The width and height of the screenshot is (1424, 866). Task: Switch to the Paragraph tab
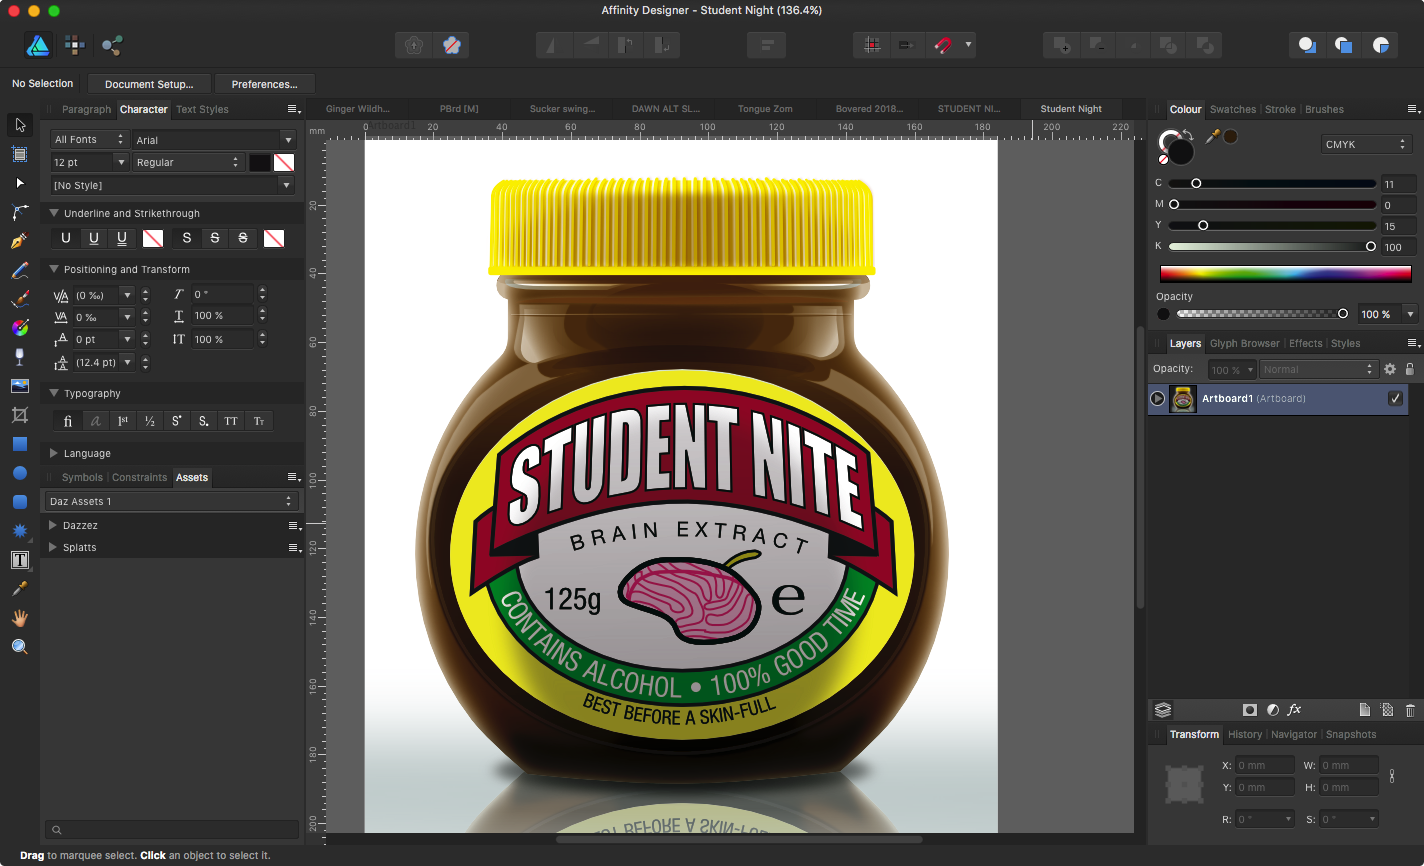[86, 109]
